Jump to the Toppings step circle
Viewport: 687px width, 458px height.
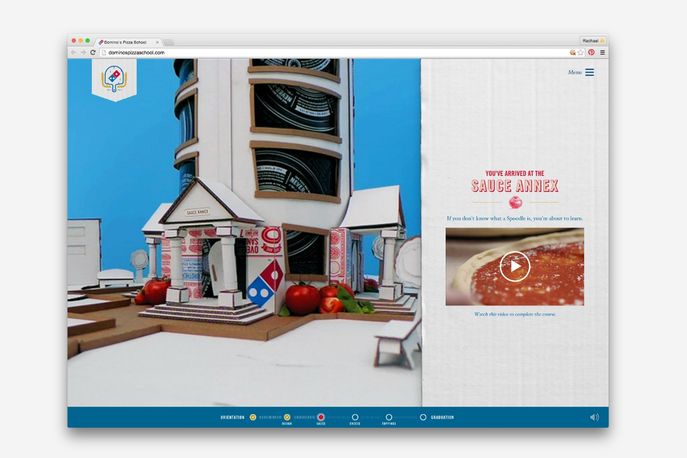pyautogui.click(x=389, y=417)
